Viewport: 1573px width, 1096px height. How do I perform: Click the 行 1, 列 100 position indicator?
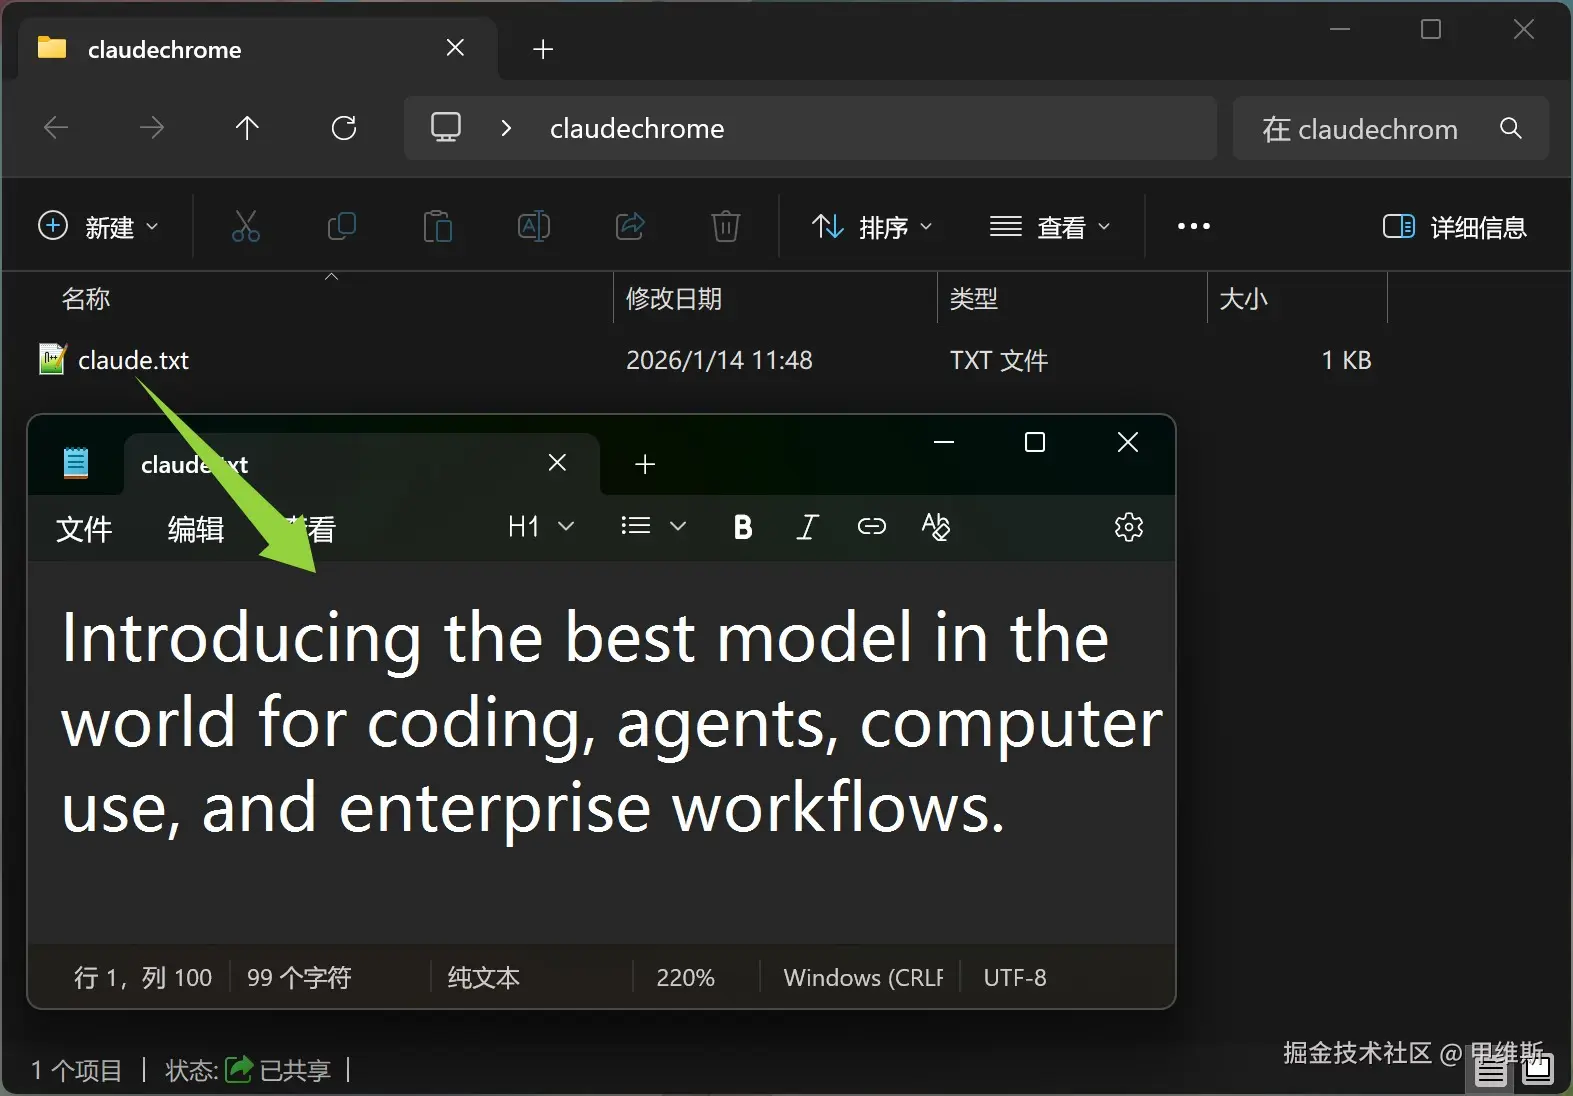[x=143, y=977]
